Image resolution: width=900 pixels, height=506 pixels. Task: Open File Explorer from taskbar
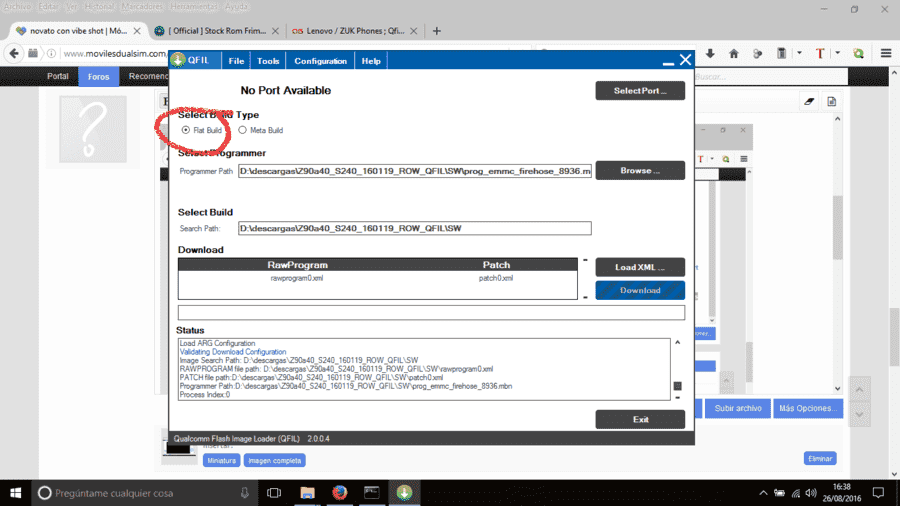(x=308, y=493)
